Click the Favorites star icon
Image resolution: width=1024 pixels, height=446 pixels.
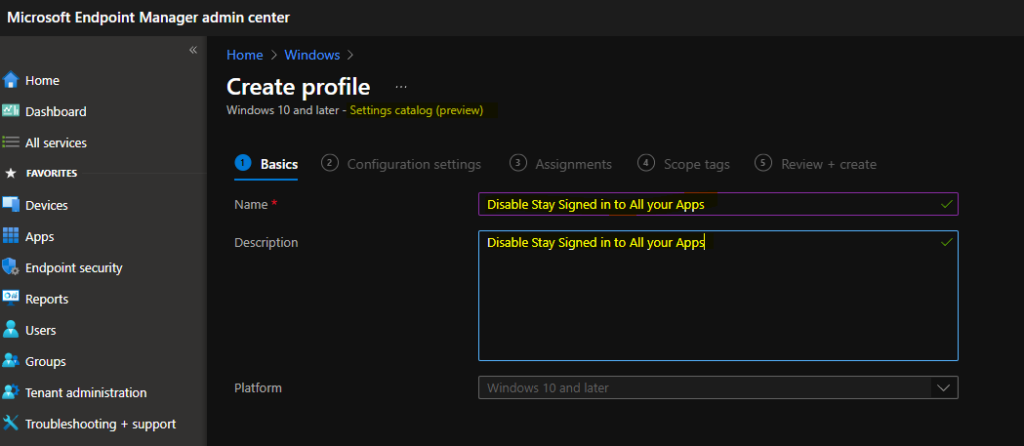click(10, 174)
